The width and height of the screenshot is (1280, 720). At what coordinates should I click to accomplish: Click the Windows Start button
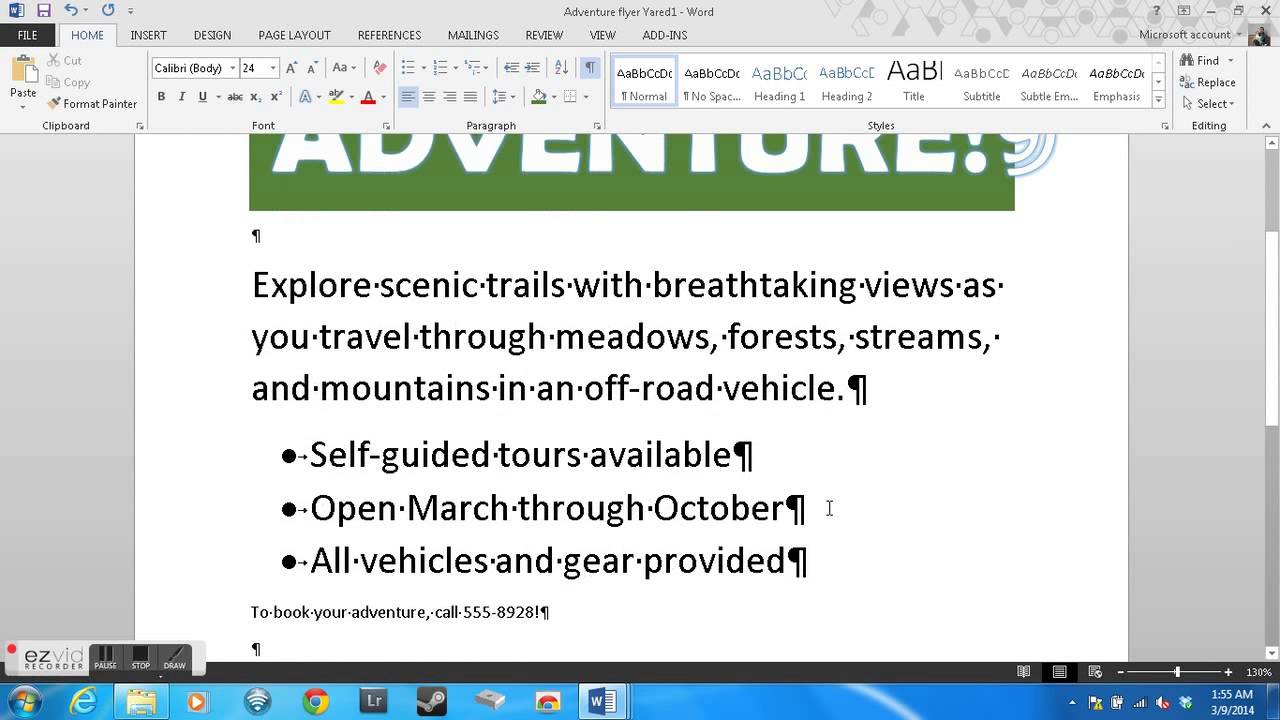24,702
